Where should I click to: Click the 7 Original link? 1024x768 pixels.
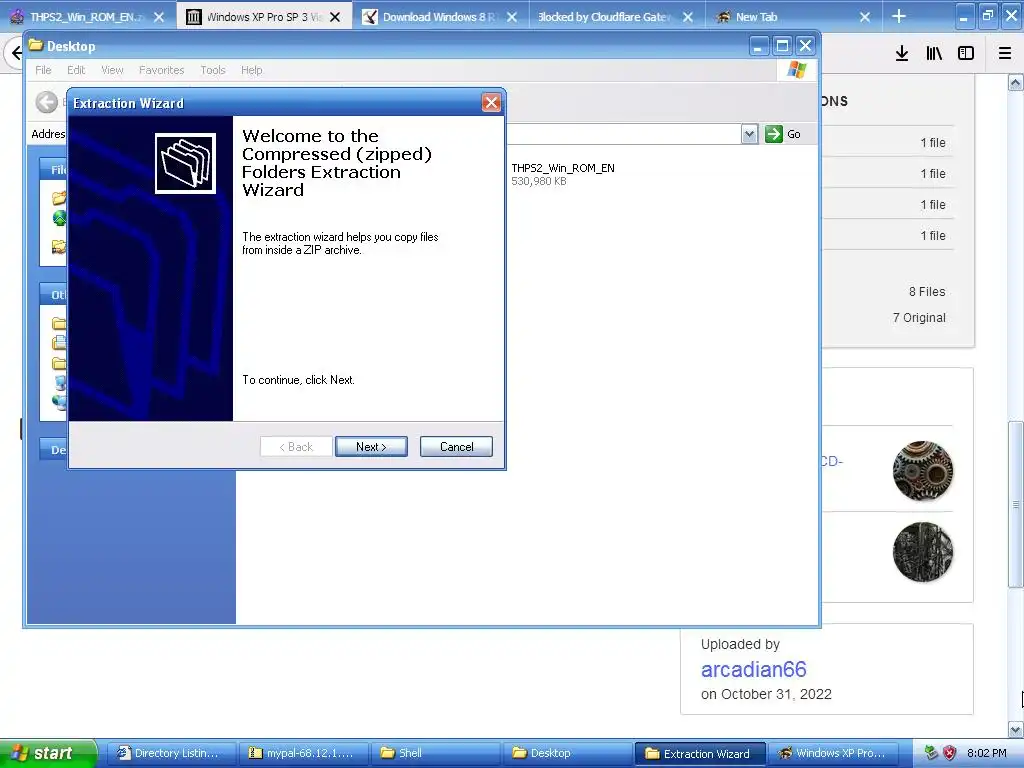tap(919, 318)
